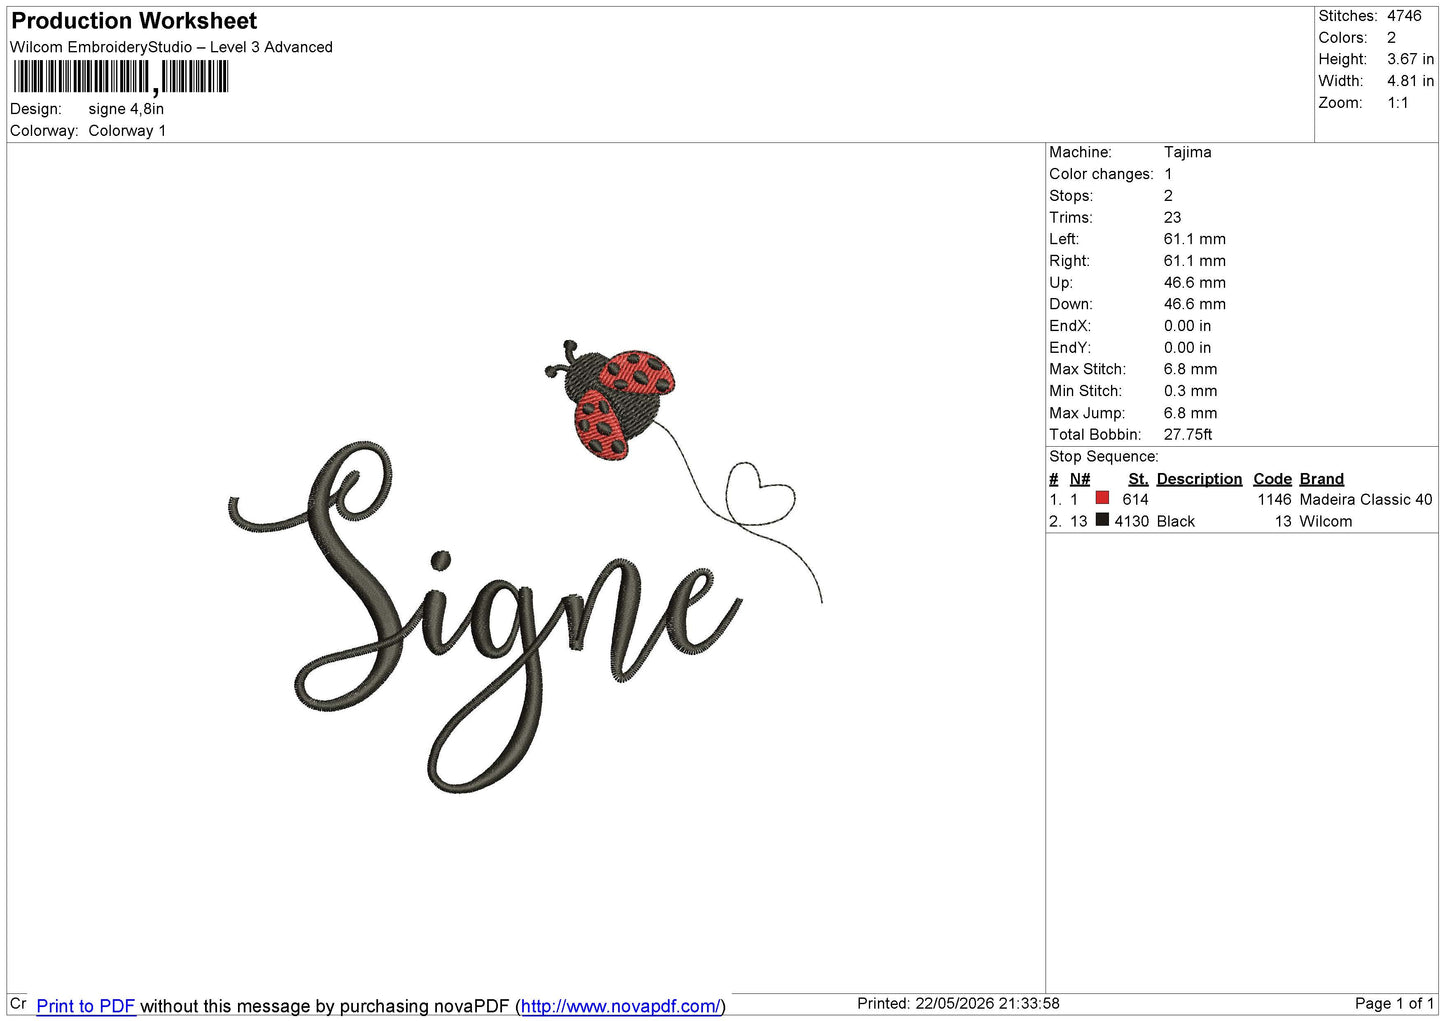Click the Min Stitch value 0.3 mm
The width and height of the screenshot is (1445, 1021).
(x=1190, y=391)
